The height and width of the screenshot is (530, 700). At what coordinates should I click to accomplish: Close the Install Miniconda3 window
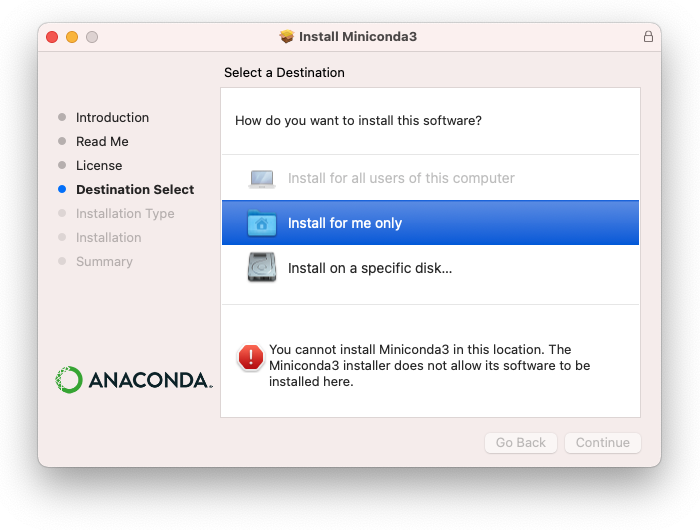pyautogui.click(x=52, y=37)
